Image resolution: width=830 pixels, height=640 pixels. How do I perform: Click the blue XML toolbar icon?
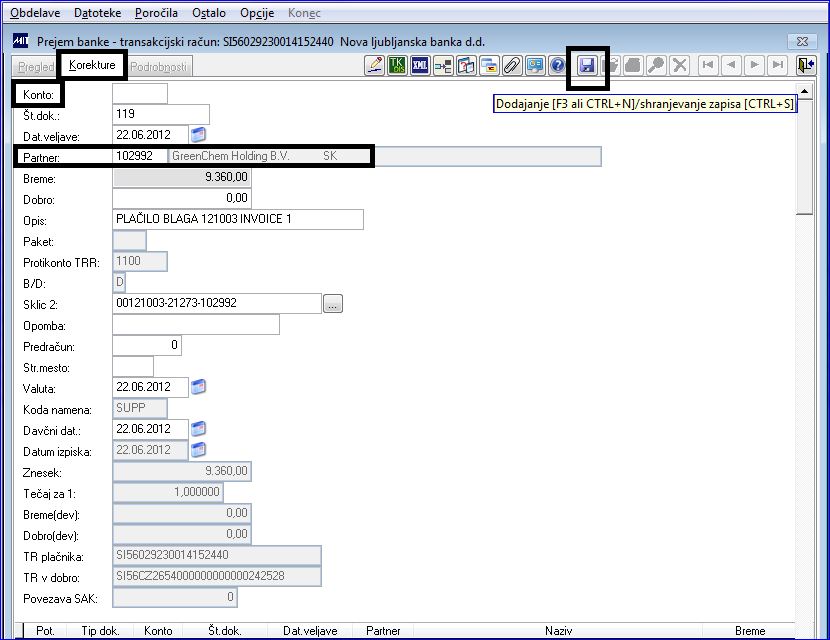(x=420, y=66)
